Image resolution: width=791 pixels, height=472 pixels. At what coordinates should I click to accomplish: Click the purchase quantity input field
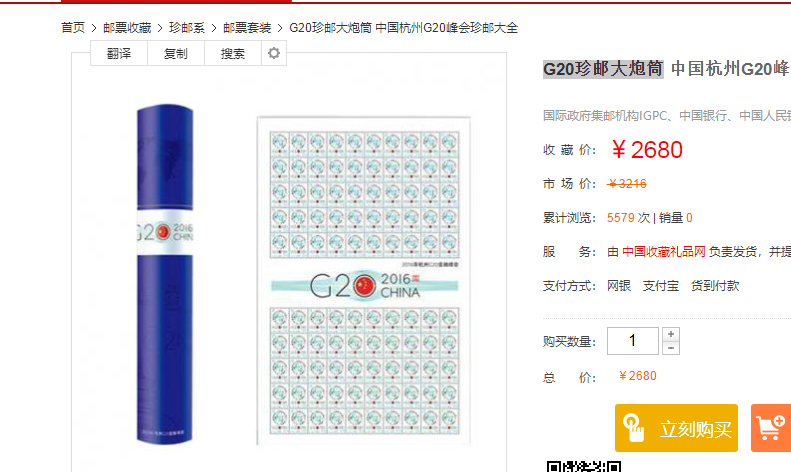pos(633,341)
